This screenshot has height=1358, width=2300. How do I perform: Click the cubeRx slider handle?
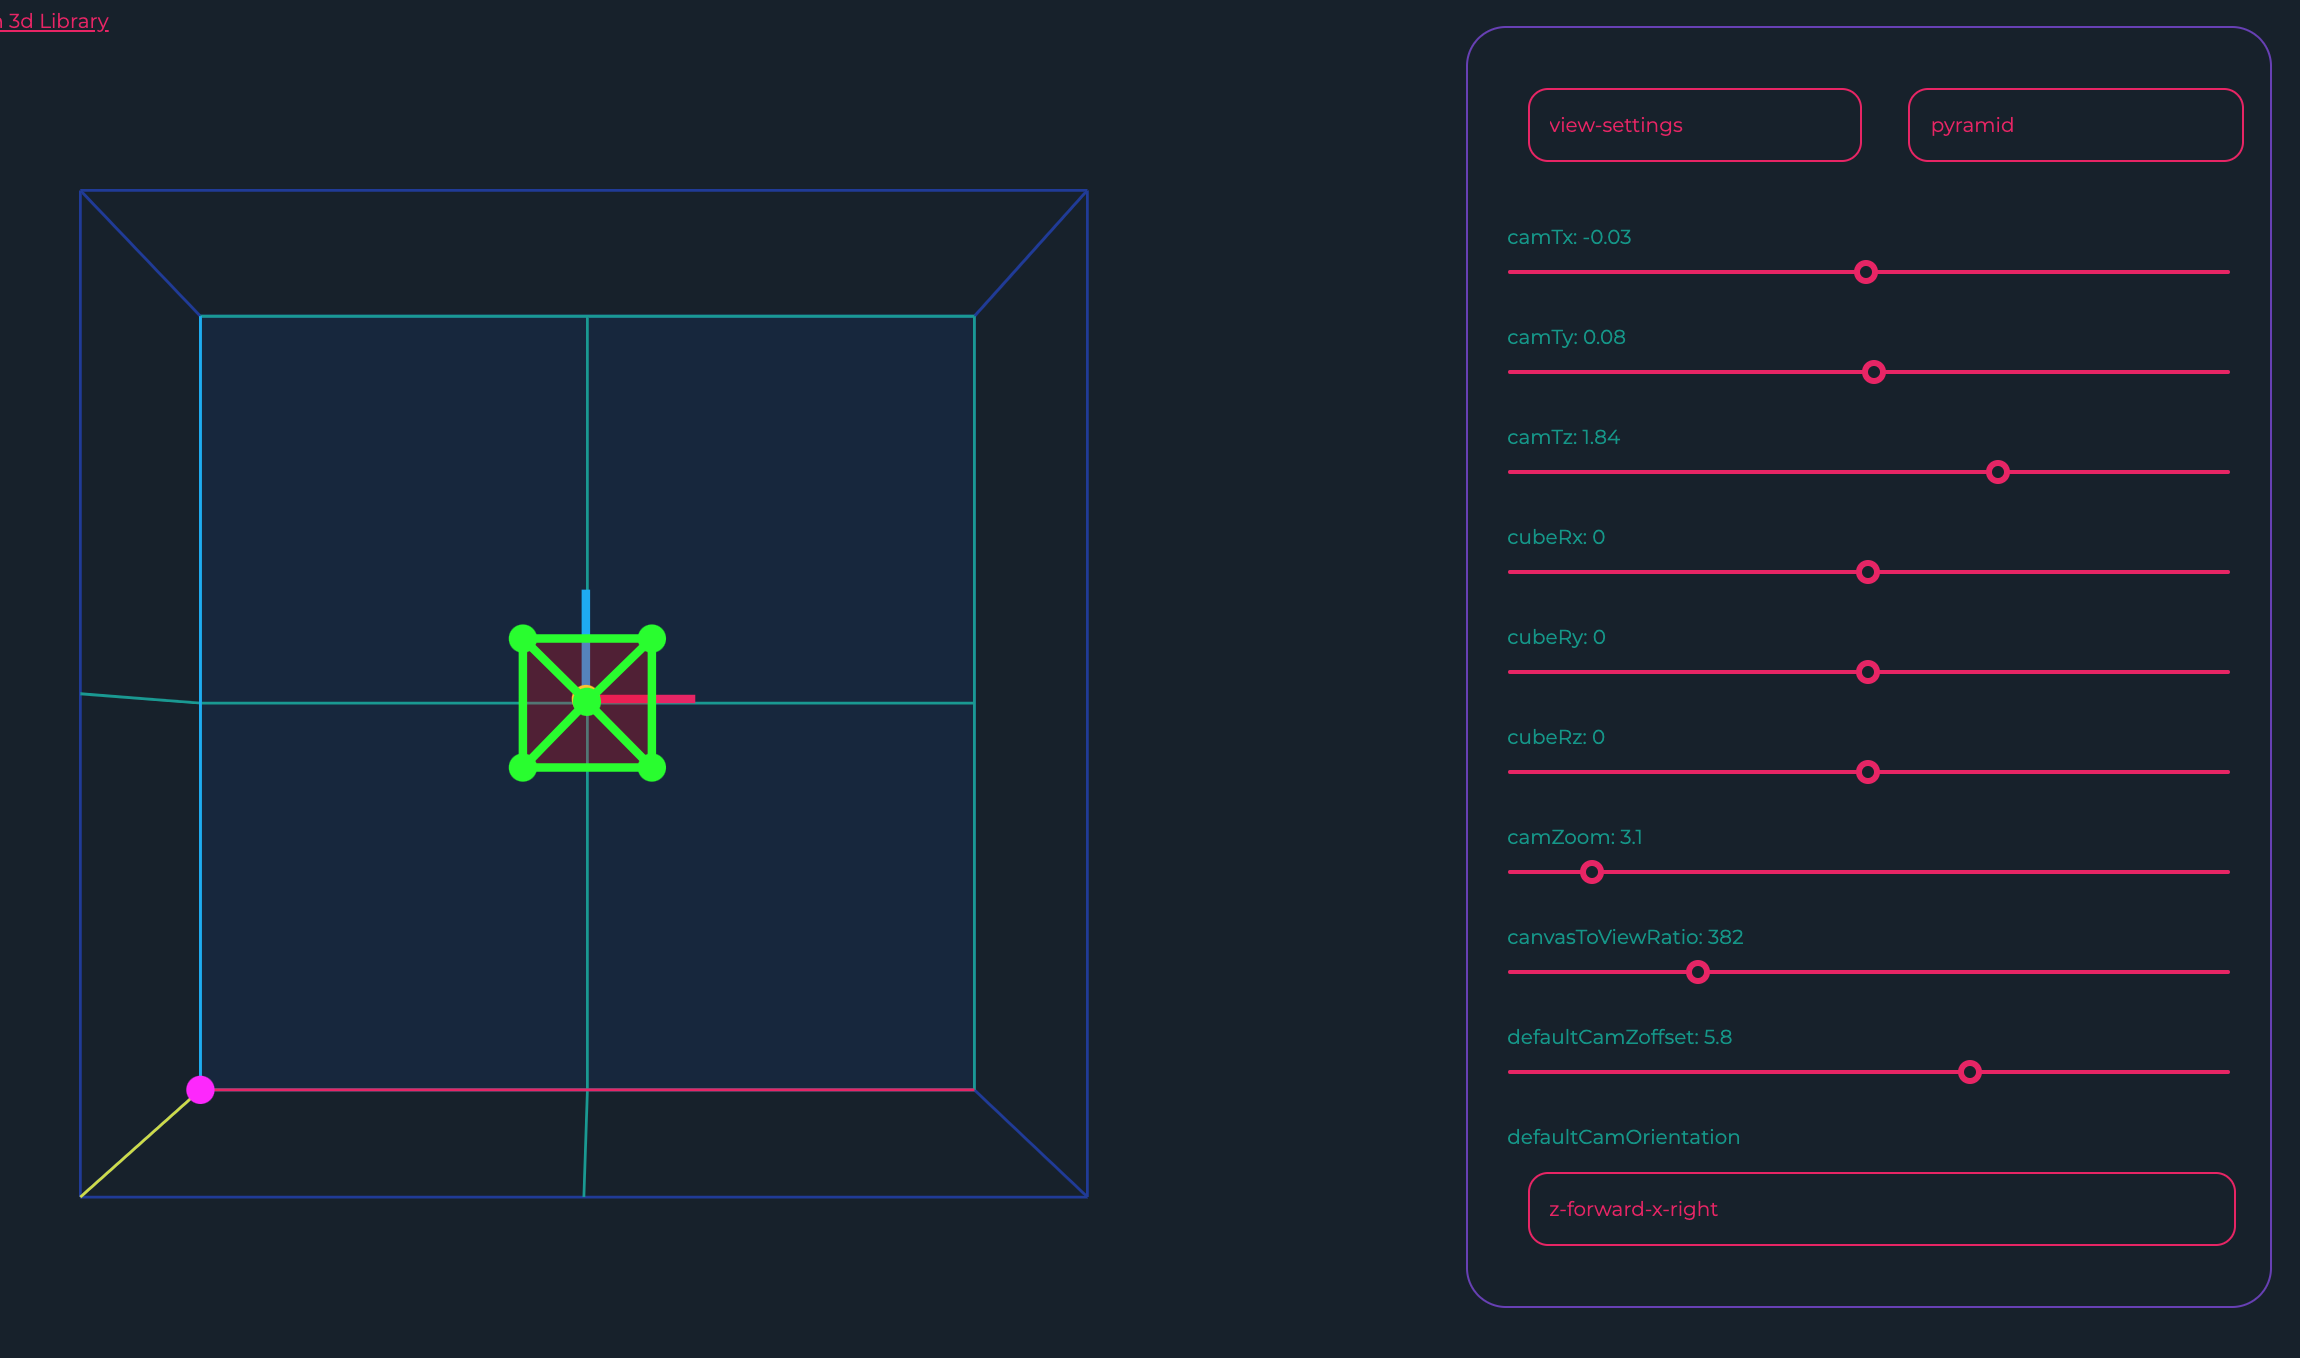(1867, 572)
